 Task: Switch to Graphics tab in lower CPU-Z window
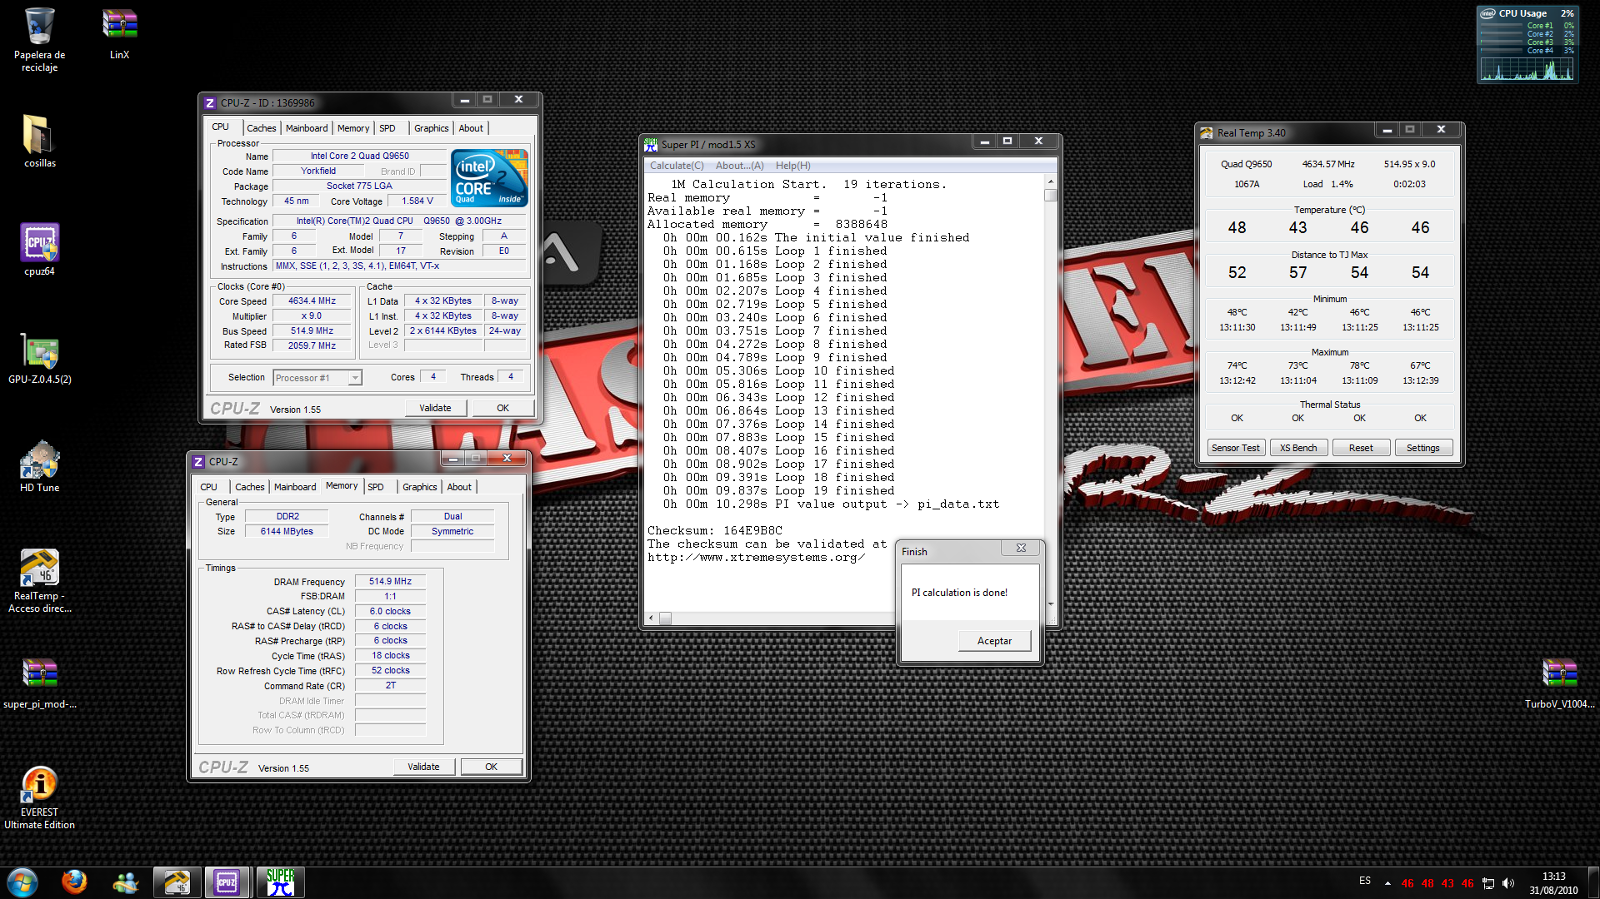tap(420, 487)
